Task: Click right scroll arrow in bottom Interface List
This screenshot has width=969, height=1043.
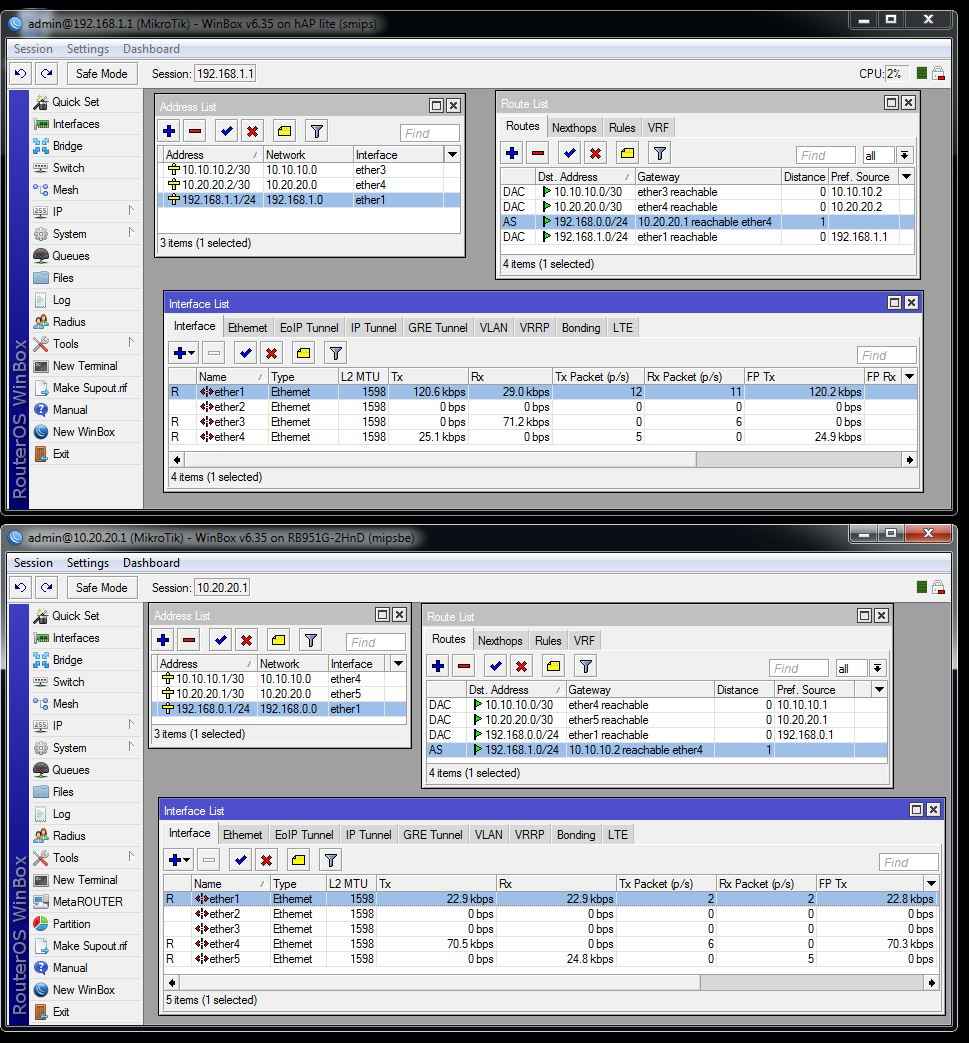Action: [931, 982]
